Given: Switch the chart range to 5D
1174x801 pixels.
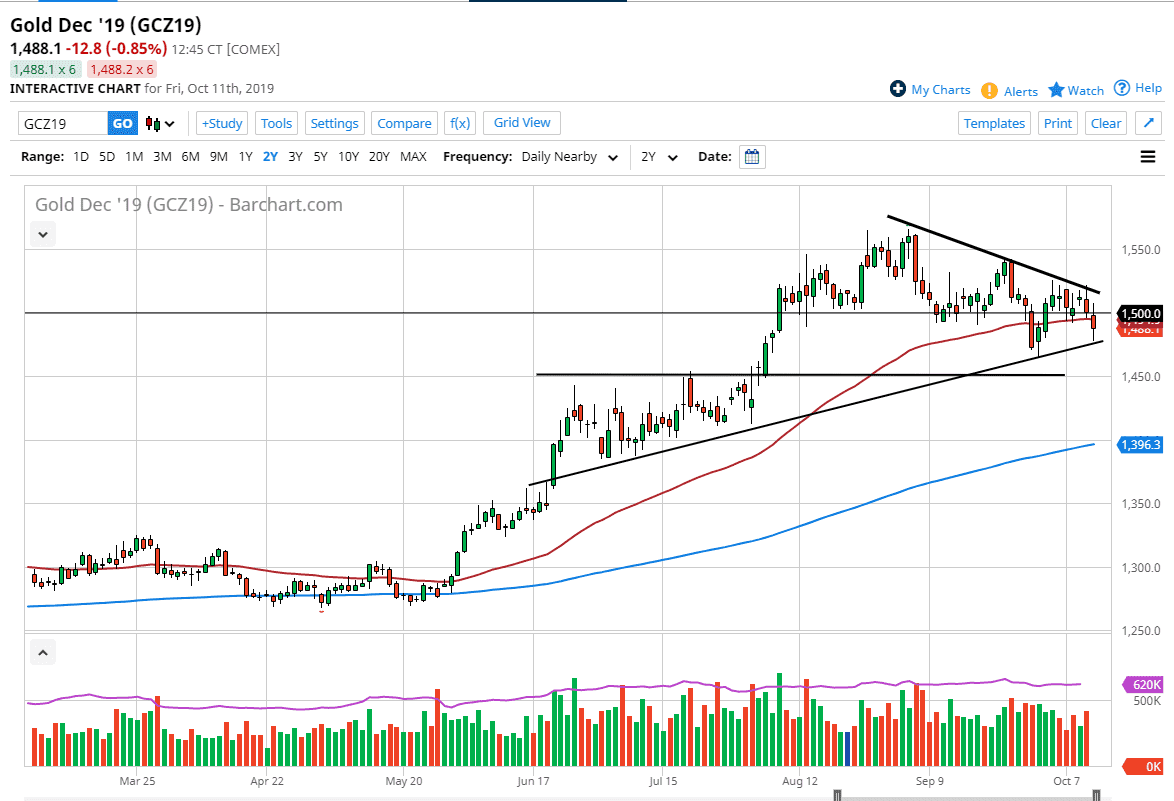Looking at the screenshot, I should coord(107,156).
